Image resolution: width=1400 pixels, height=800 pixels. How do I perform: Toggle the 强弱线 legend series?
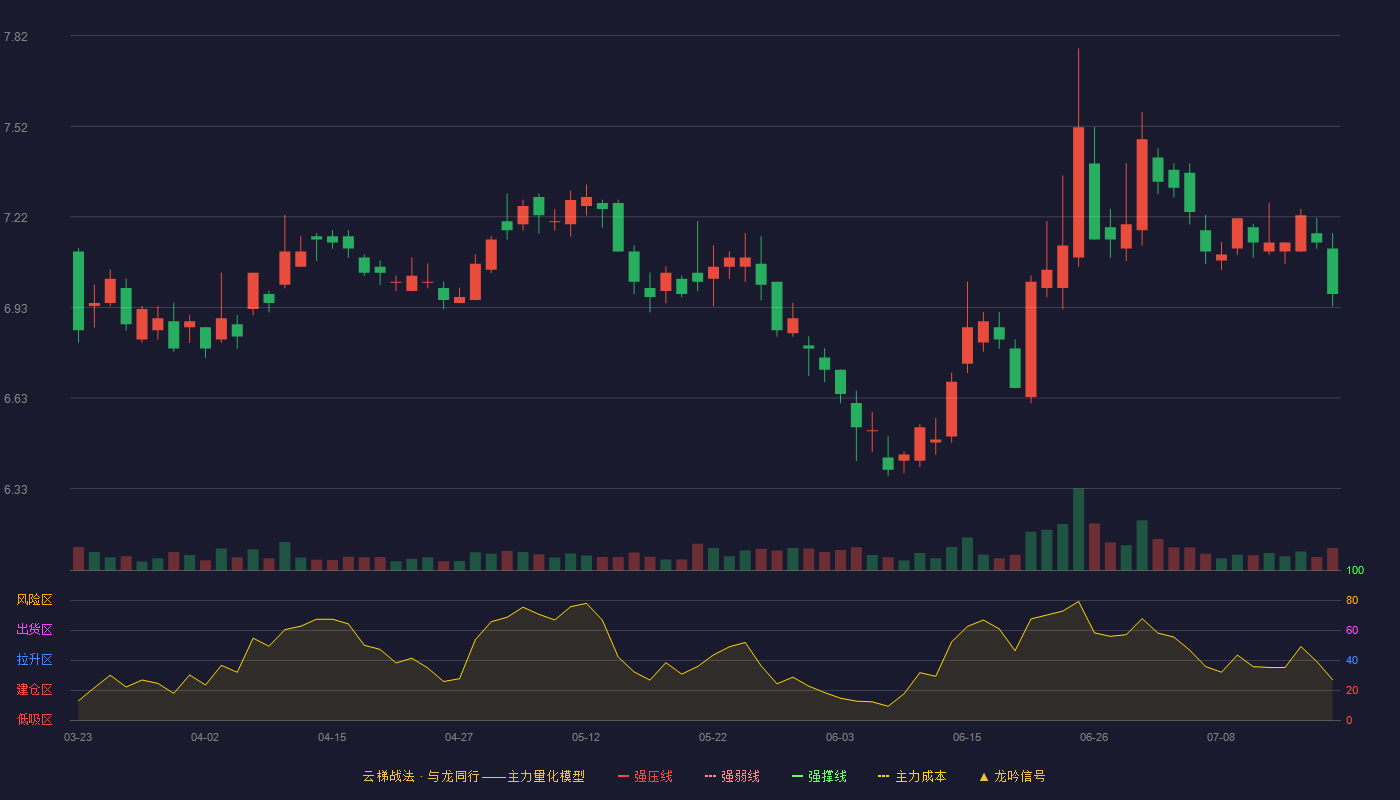(732, 776)
